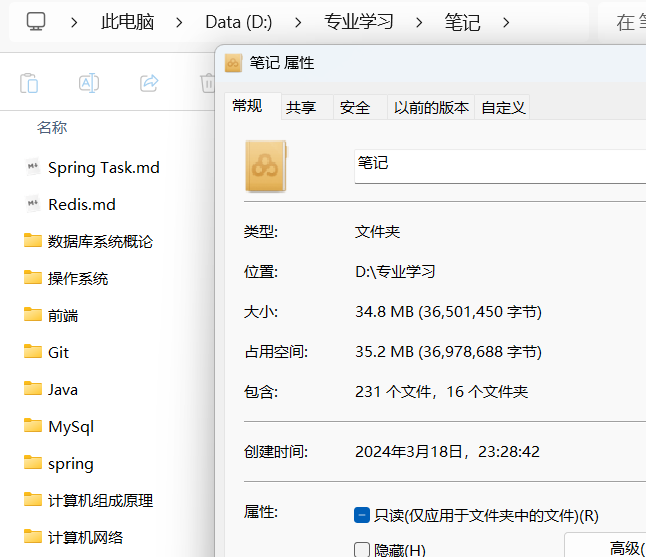The image size is (646, 557).
Task: Switch to the 安全 tab
Action: tap(360, 108)
